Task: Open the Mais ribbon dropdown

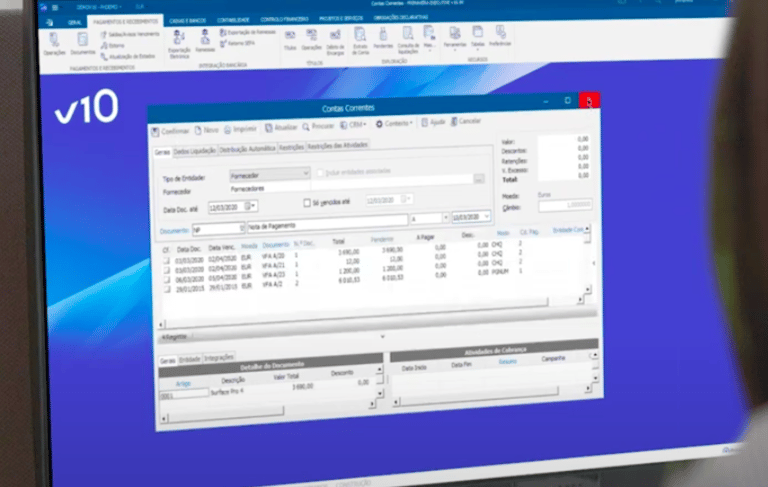Action: (429, 38)
